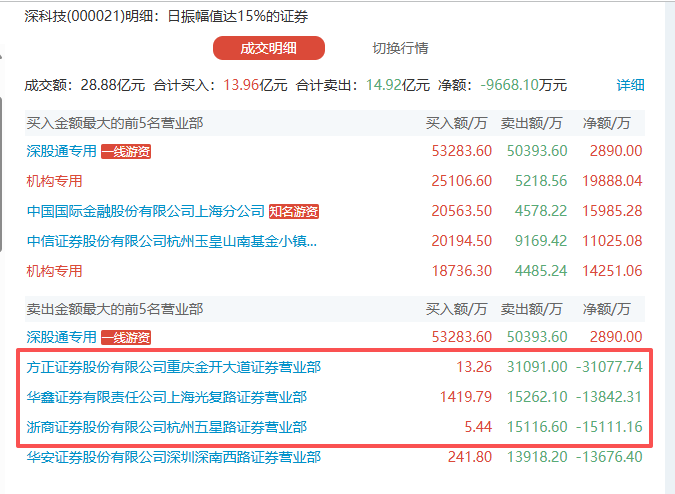Click the 成交额 28.88亿元 value
Screen dimensions: 675x494
(x=113, y=85)
